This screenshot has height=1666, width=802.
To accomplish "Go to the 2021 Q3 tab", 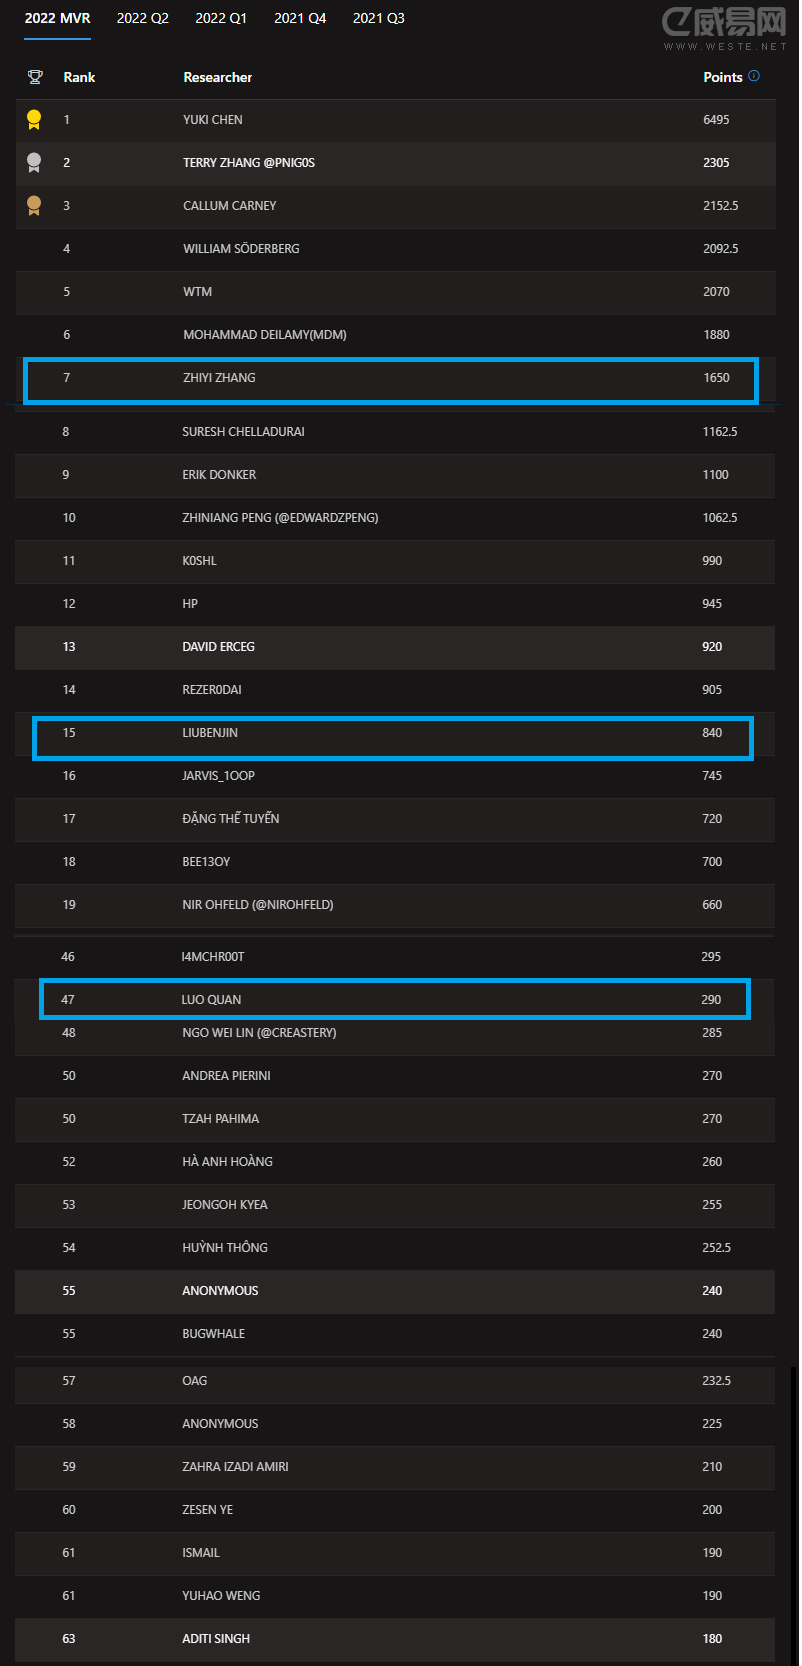I will point(379,19).
